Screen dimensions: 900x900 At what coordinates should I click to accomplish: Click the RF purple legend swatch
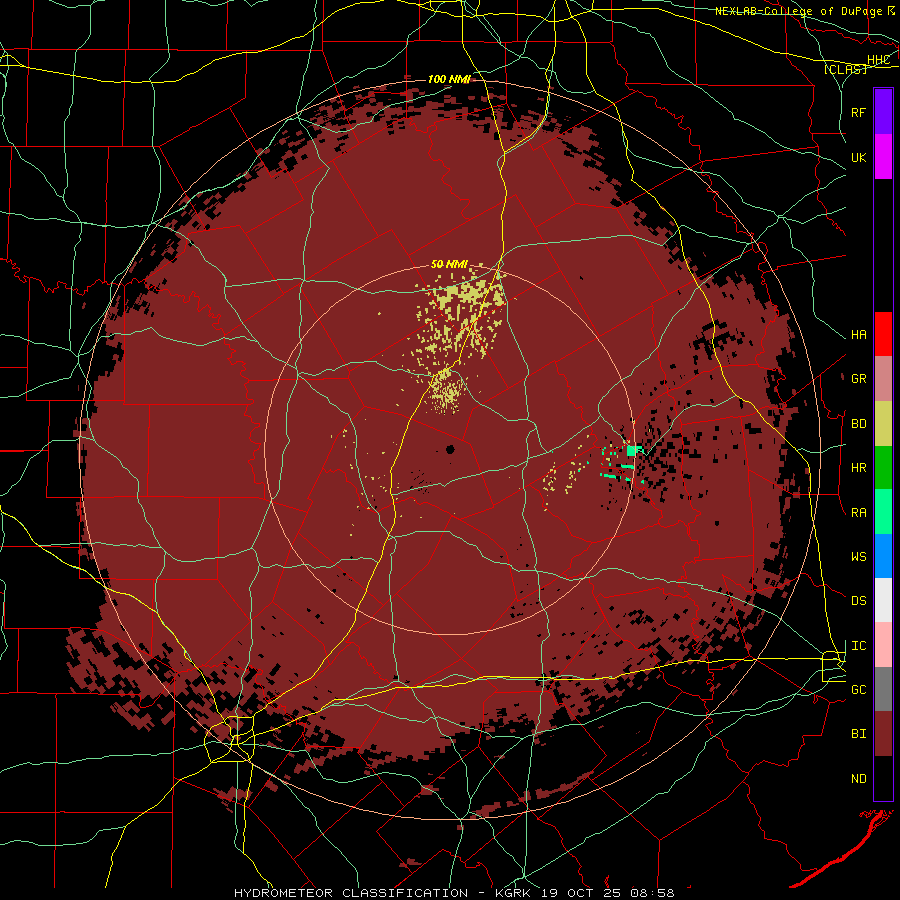[x=883, y=112]
